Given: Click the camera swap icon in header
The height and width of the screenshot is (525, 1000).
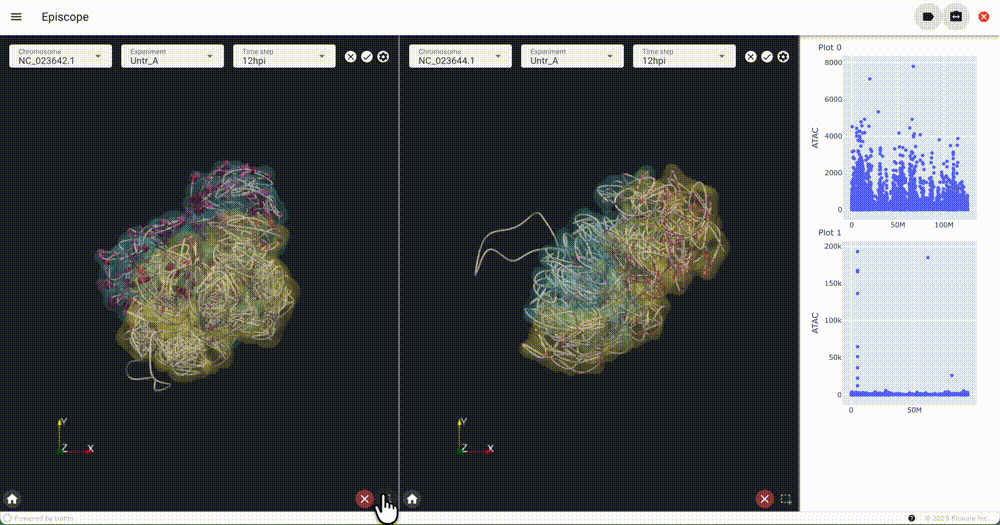Looking at the screenshot, I should (955, 17).
